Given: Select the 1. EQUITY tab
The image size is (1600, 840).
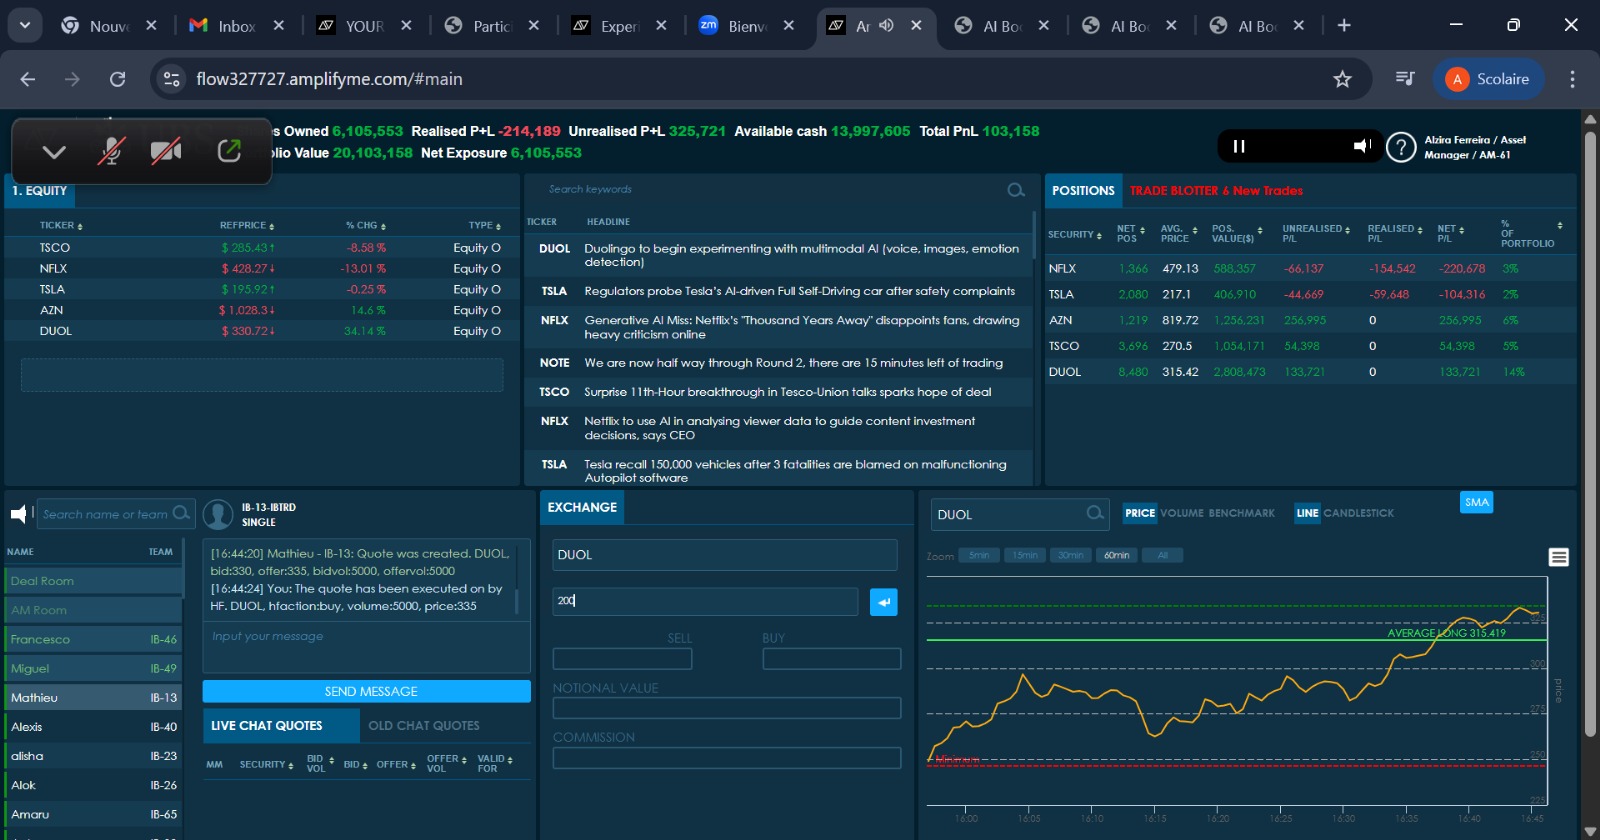Looking at the screenshot, I should (x=40, y=191).
